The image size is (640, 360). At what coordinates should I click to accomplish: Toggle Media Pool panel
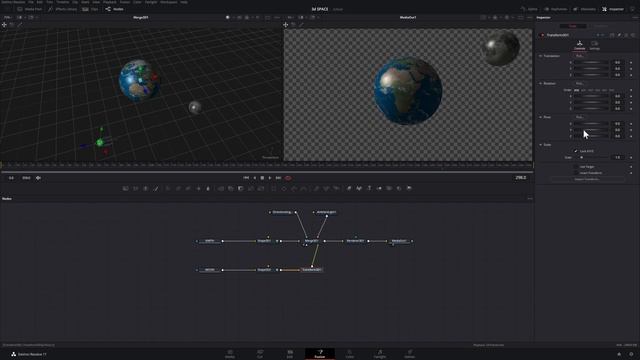[30, 9]
